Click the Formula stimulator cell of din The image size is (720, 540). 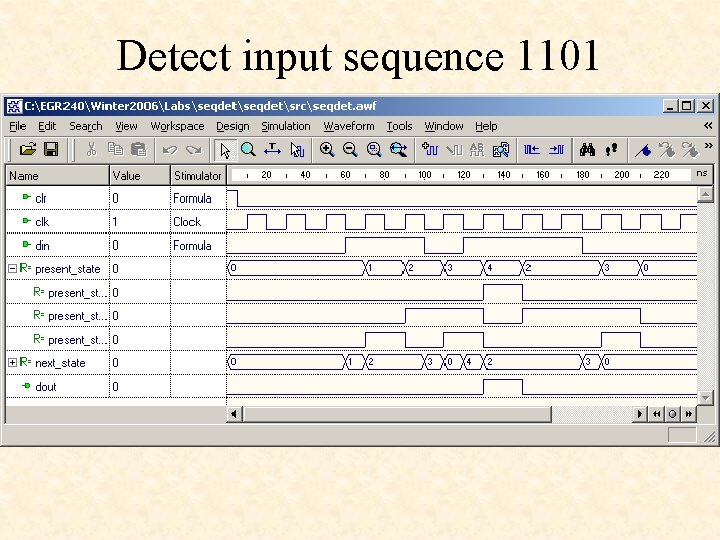click(198, 245)
